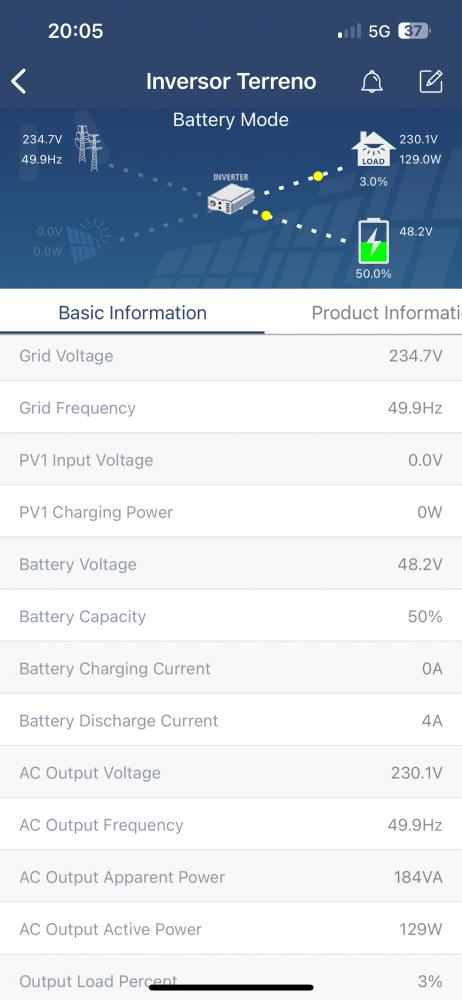Viewport: 462px width, 1000px height.
Task: Tap the edit pencil icon
Action: (431, 82)
